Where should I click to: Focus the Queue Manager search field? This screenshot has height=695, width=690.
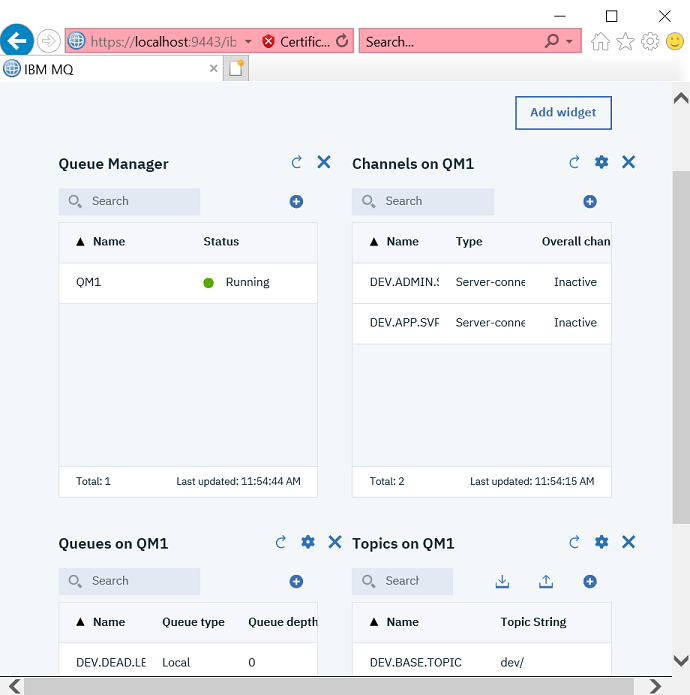coord(129,202)
